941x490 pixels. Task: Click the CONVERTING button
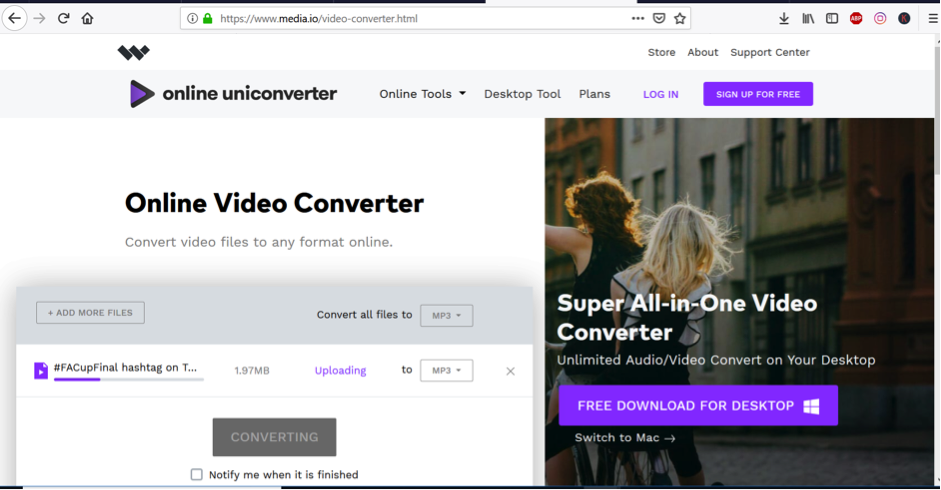point(274,437)
